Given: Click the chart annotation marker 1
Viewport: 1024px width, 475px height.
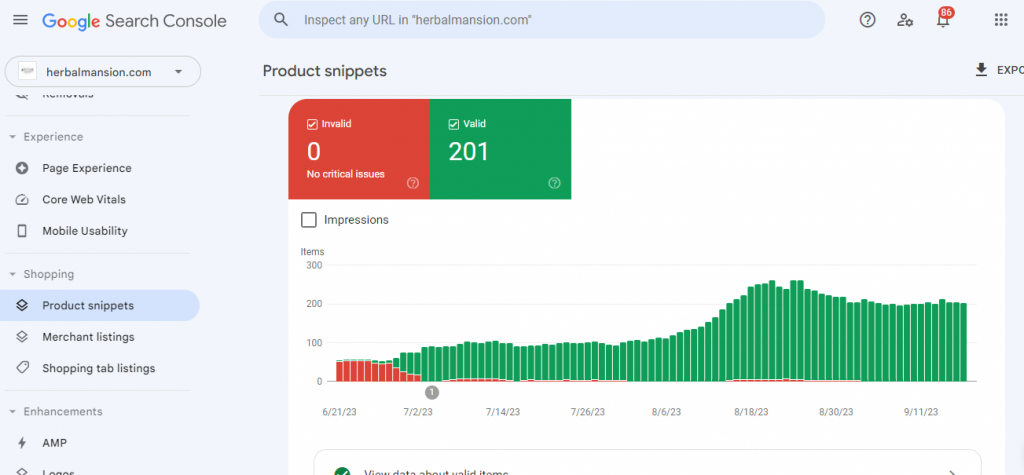Looking at the screenshot, I should point(432,392).
